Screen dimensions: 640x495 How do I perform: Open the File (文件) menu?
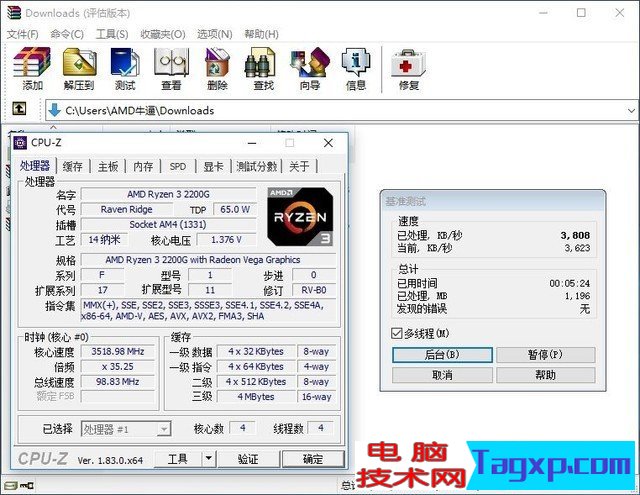pyautogui.click(x=23, y=34)
